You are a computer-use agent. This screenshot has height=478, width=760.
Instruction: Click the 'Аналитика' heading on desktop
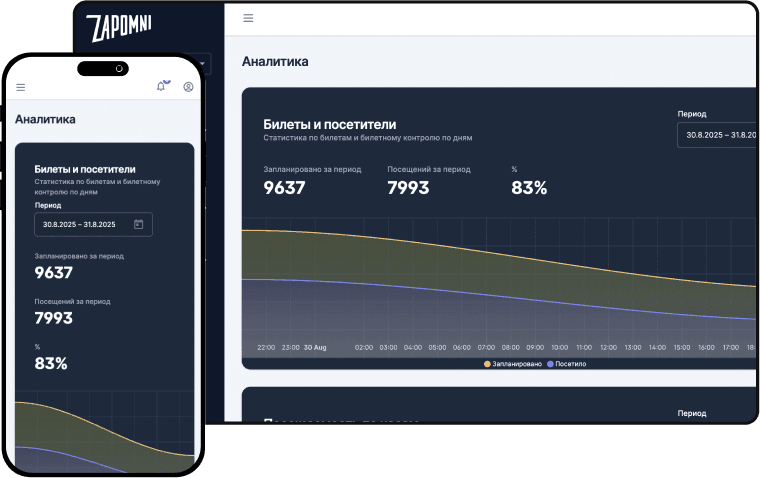tap(275, 61)
